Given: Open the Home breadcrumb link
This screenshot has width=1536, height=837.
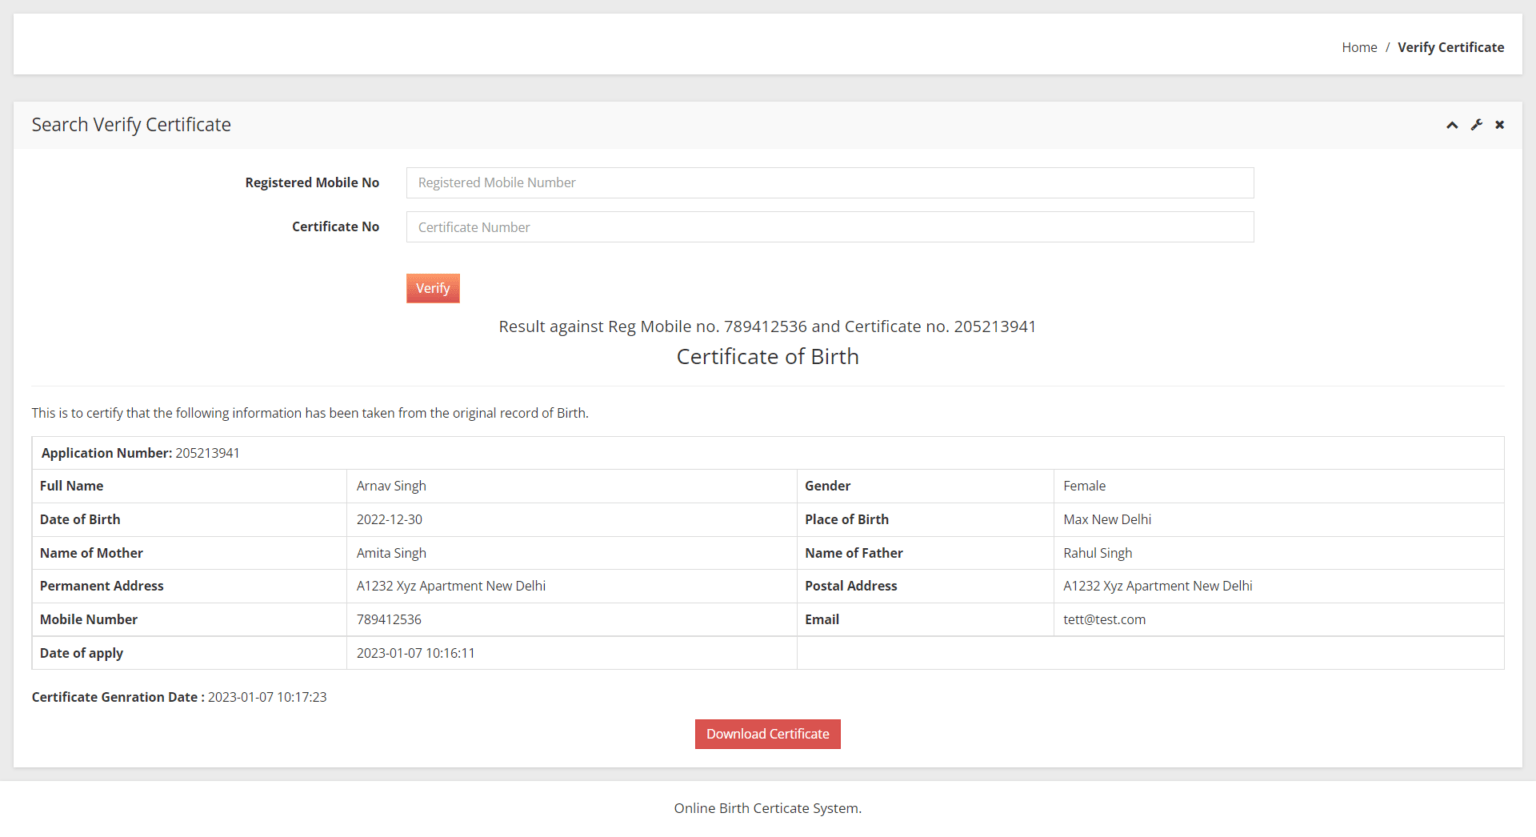Looking at the screenshot, I should (x=1359, y=46).
